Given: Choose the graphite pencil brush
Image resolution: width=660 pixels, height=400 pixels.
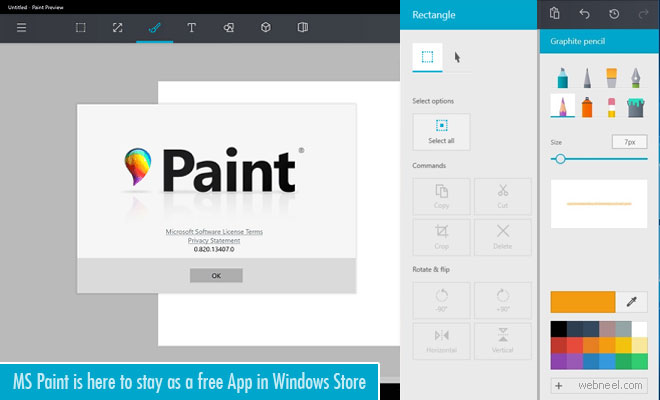Looking at the screenshot, I should click(563, 105).
